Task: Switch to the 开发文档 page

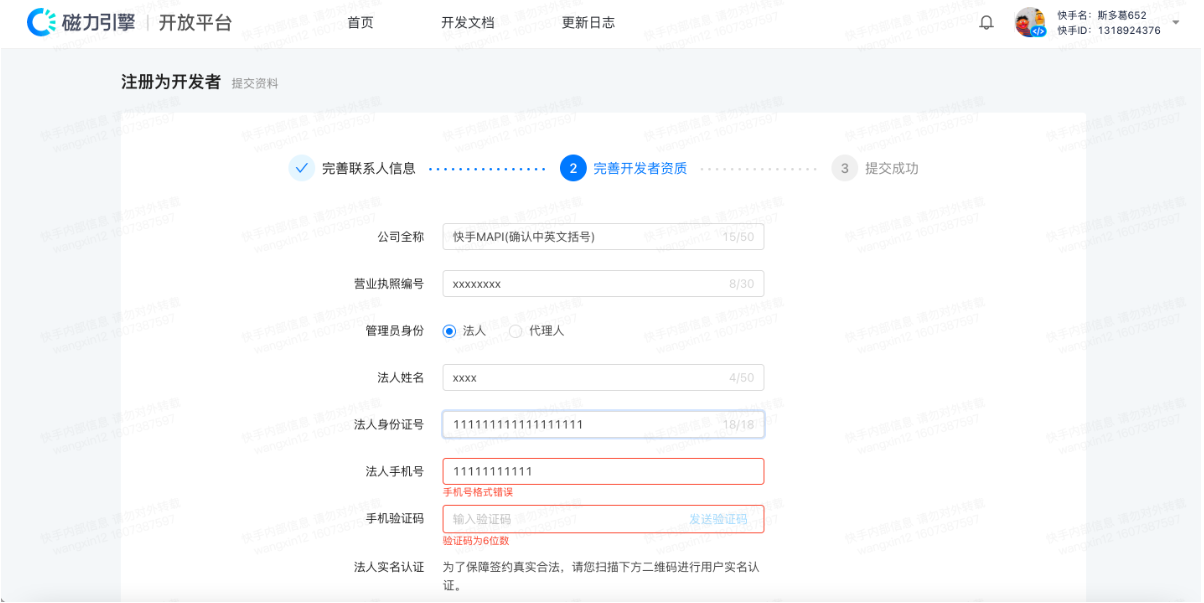Action: click(x=466, y=22)
